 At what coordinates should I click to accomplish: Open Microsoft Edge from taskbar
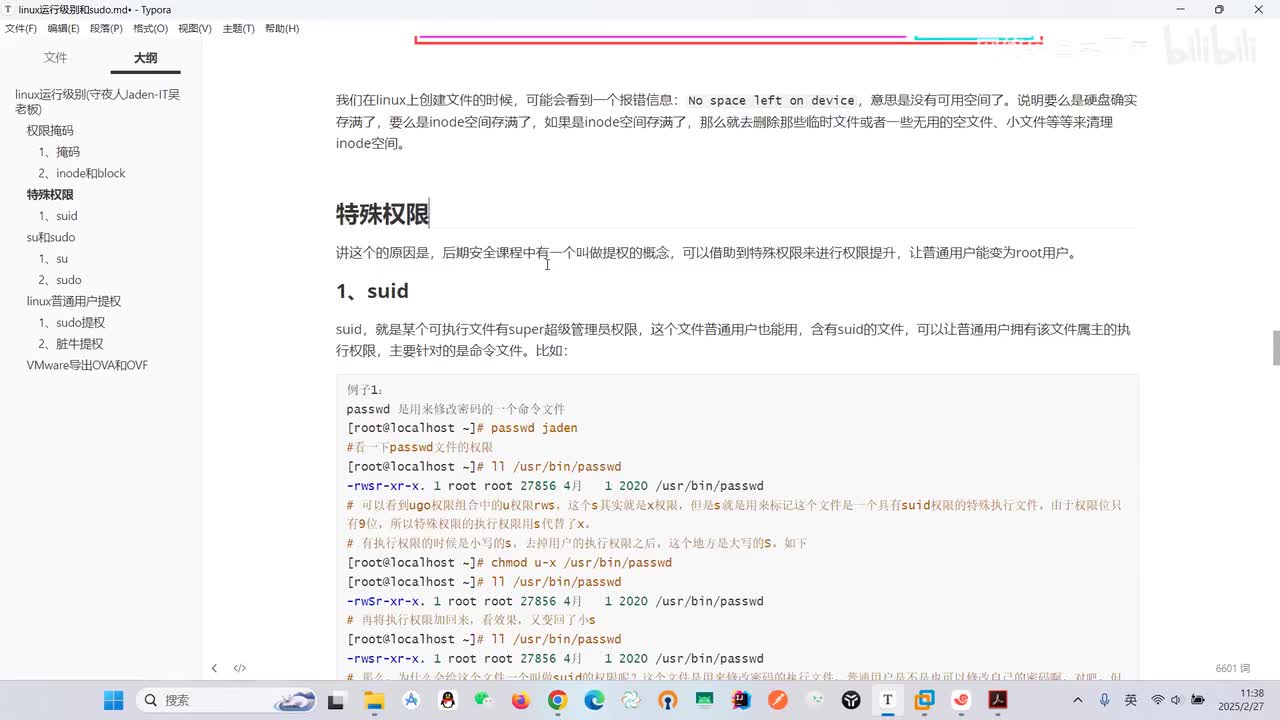(x=594, y=700)
